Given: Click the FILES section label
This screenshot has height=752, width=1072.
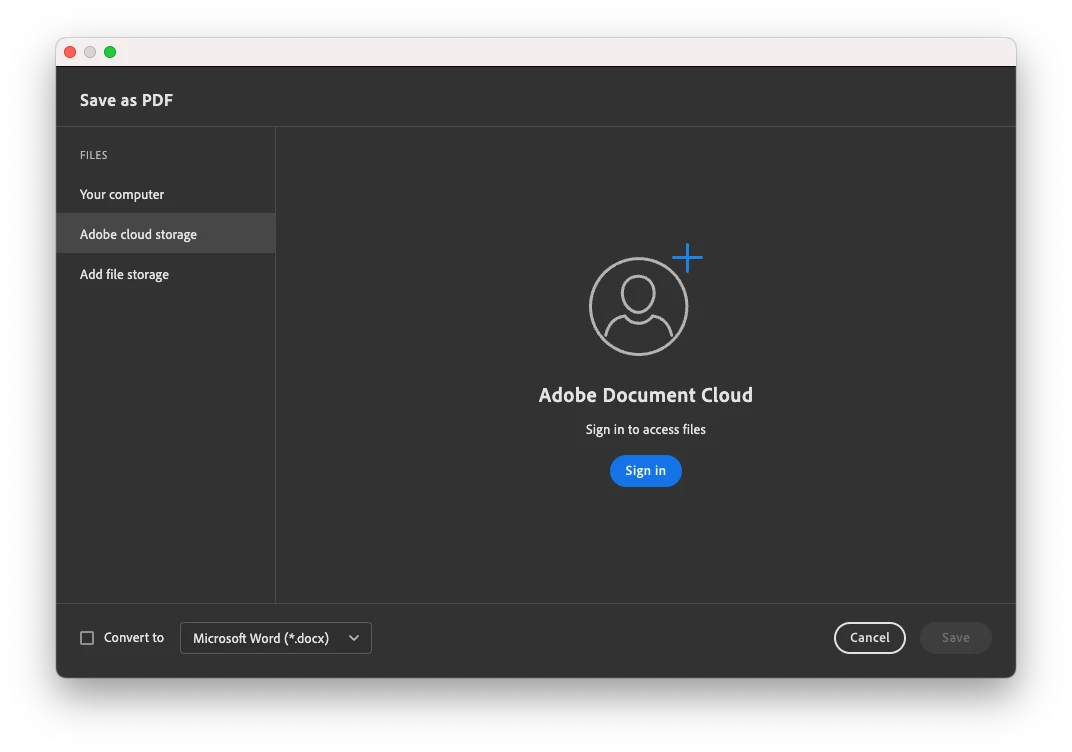Looking at the screenshot, I should [x=94, y=155].
